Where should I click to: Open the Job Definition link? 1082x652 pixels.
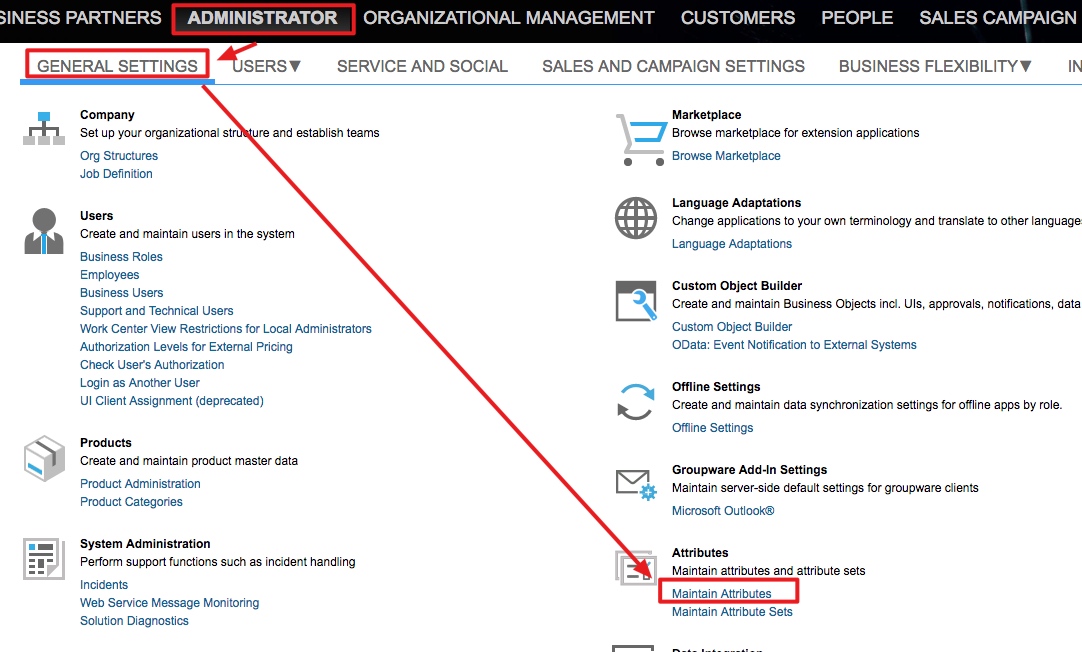click(116, 174)
